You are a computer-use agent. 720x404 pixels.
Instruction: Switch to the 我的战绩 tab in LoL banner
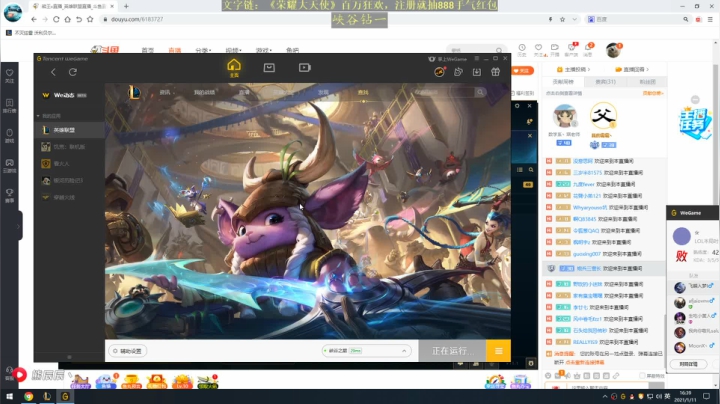(204, 92)
